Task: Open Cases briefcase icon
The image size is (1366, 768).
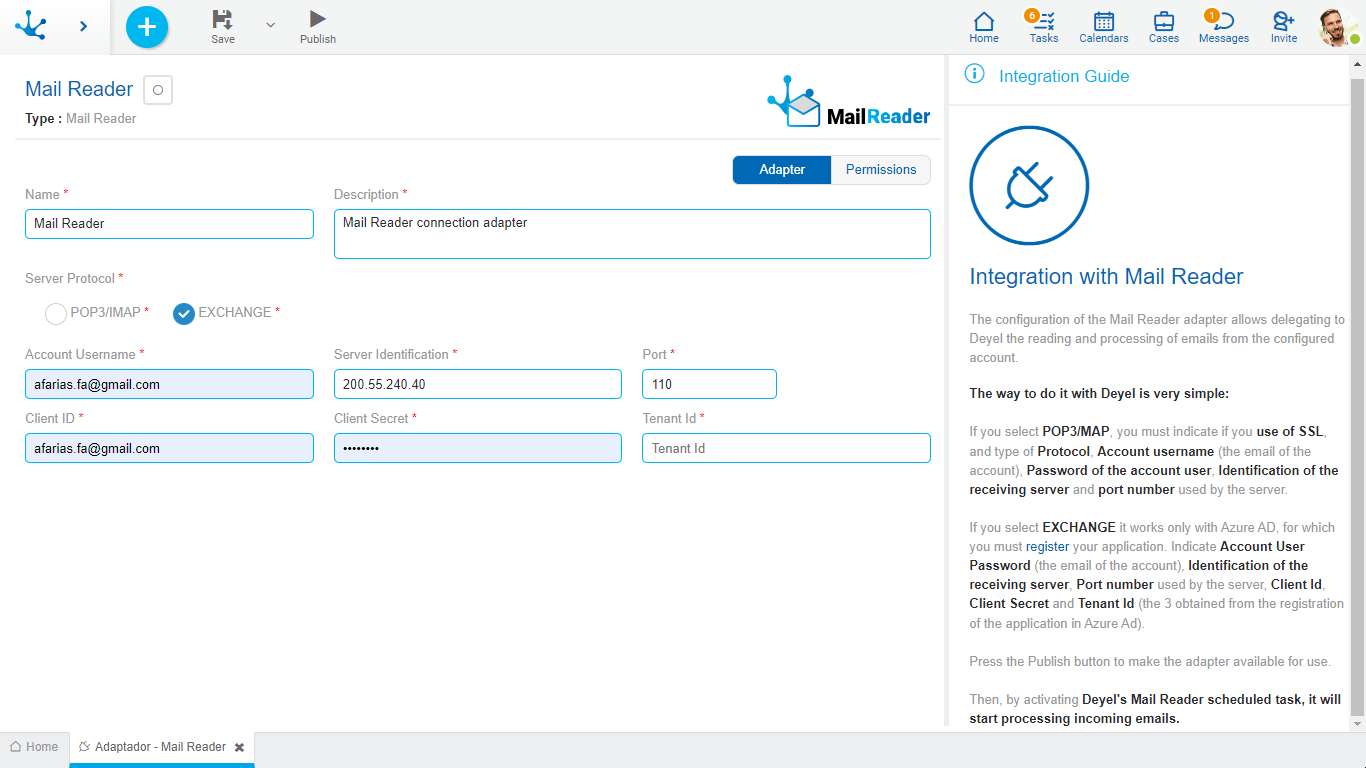Action: pyautogui.click(x=1163, y=21)
